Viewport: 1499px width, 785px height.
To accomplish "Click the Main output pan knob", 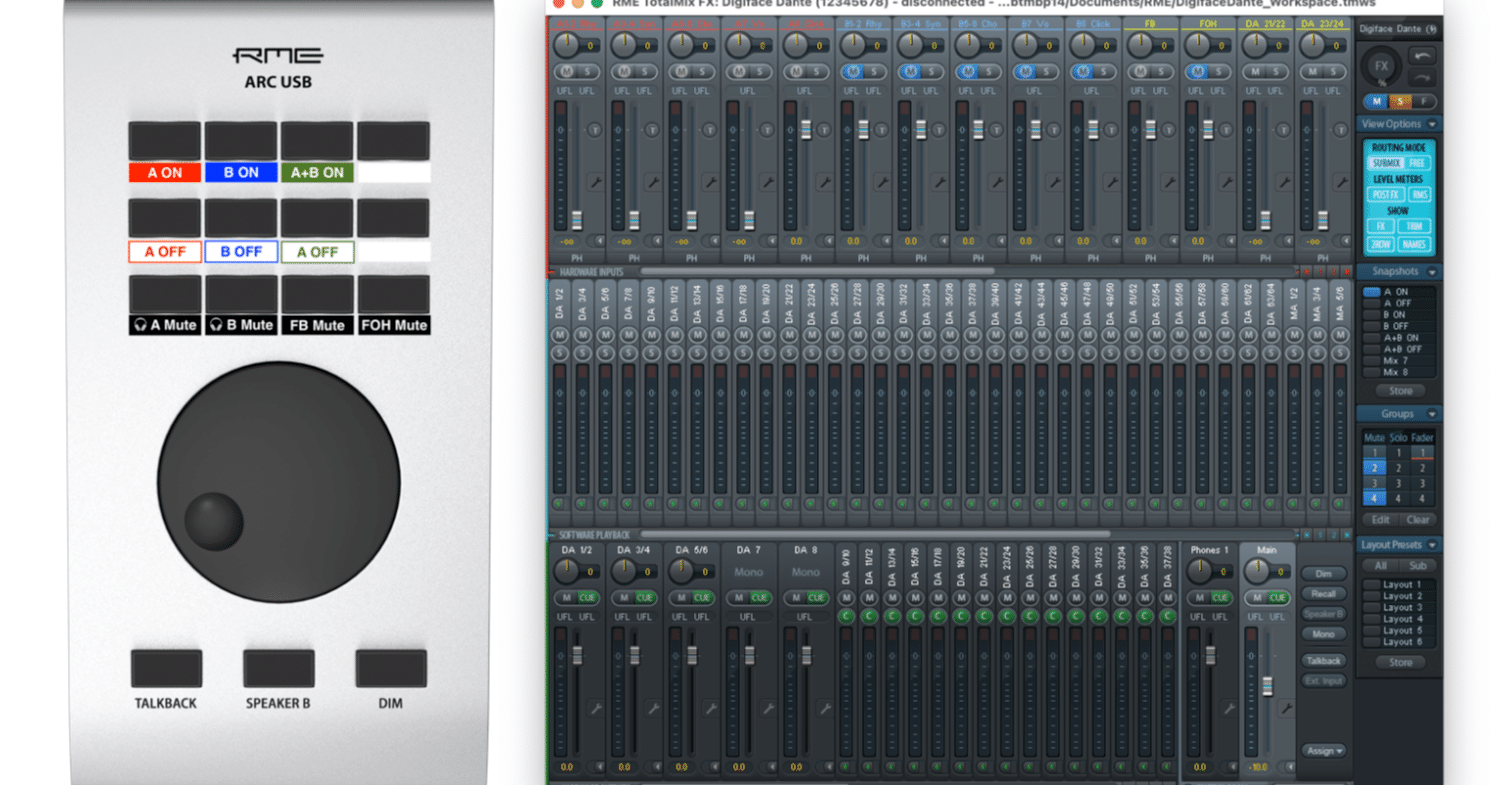I will point(1255,571).
